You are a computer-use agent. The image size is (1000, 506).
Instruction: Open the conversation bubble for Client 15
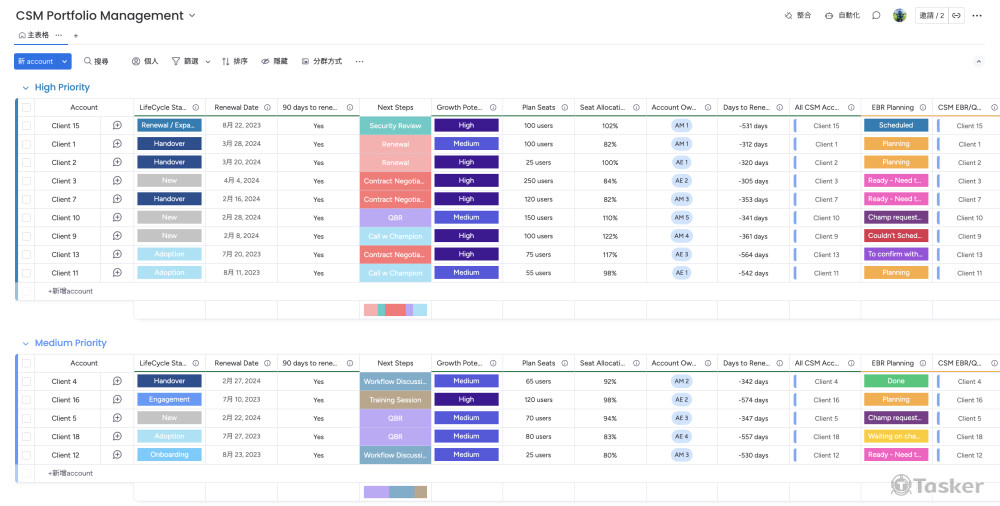coord(117,126)
